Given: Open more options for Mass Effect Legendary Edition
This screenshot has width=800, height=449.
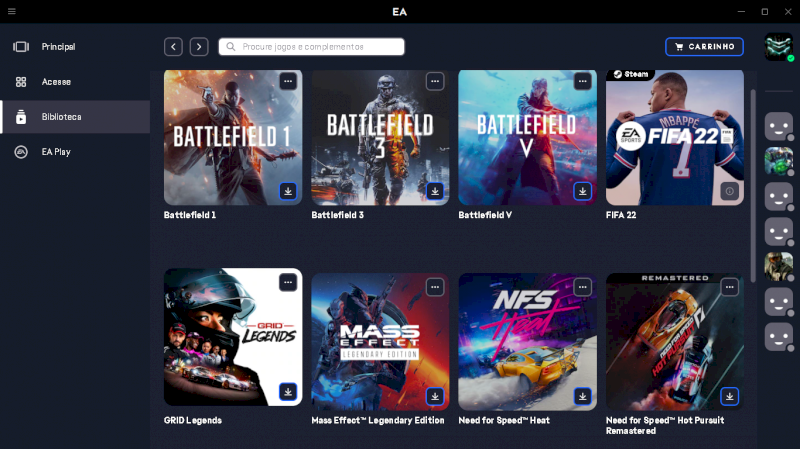Looking at the screenshot, I should 435,287.
